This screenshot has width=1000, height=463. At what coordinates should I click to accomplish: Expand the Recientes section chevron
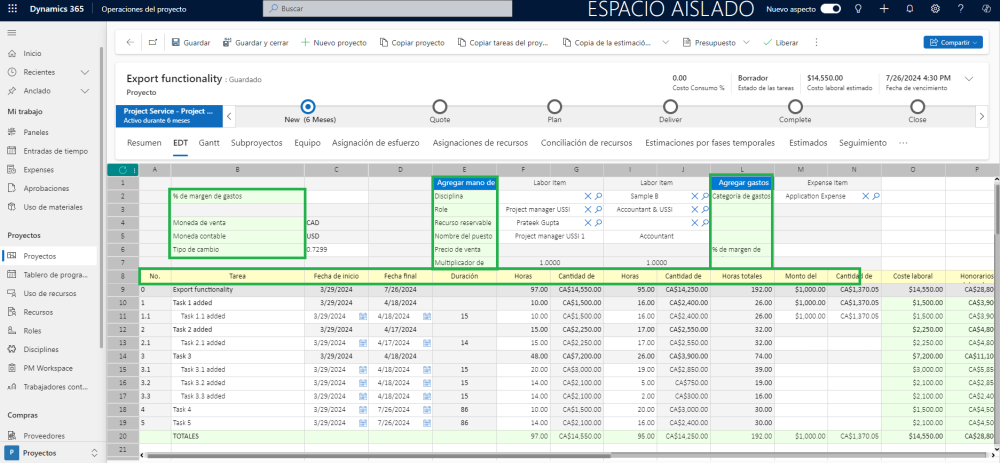84,72
